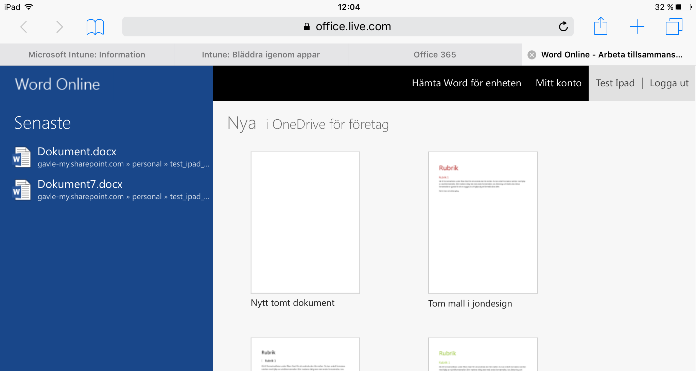The image size is (696, 371).
Task: Open the Safari share sheet icon
Action: (x=600, y=26)
